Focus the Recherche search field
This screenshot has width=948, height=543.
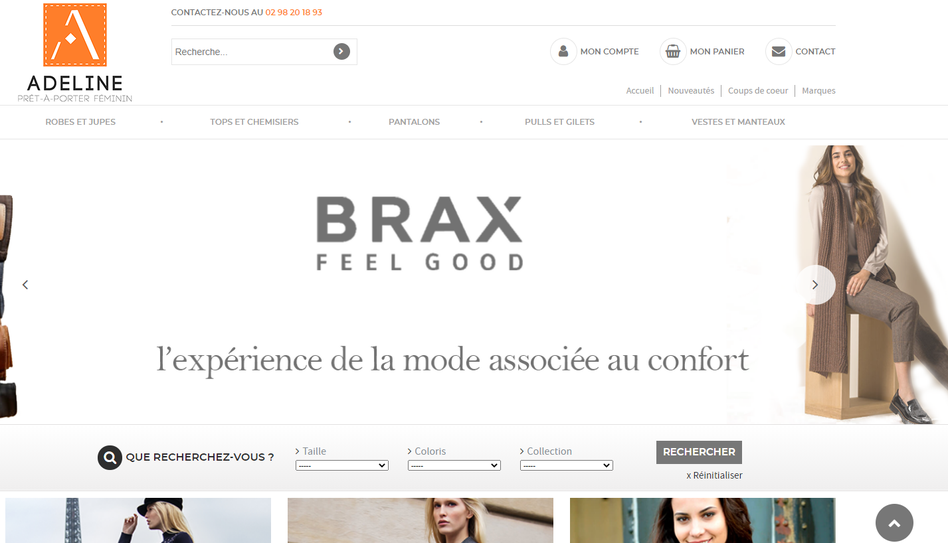tap(252, 52)
